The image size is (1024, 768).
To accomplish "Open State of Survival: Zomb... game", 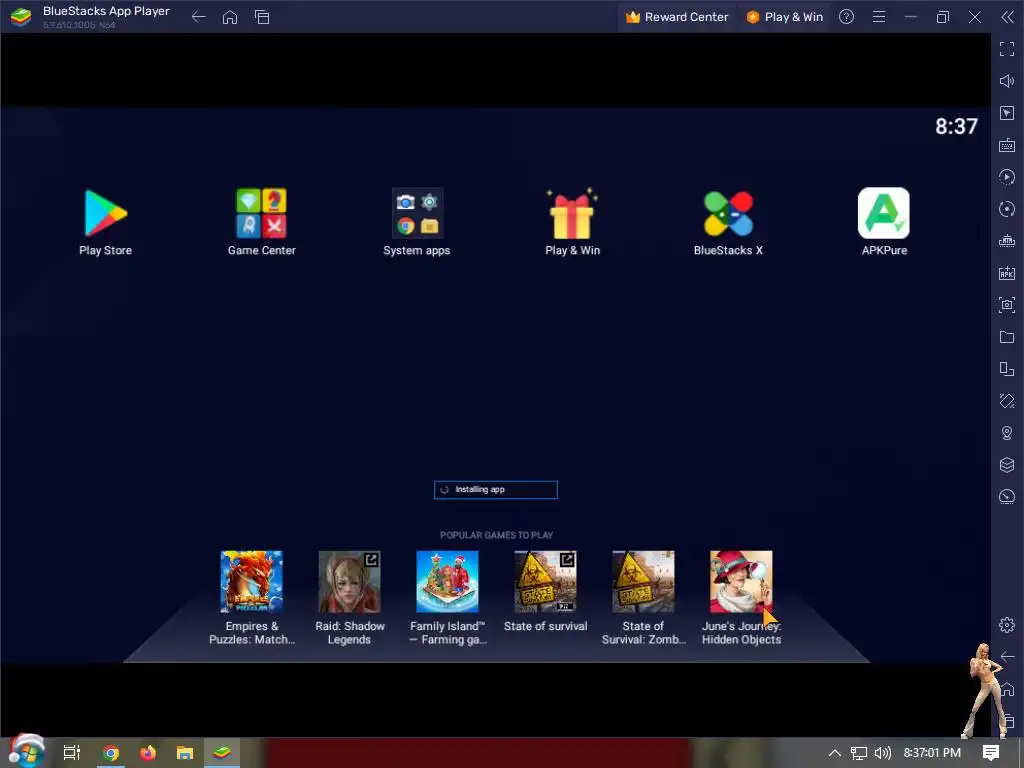I will [643, 598].
